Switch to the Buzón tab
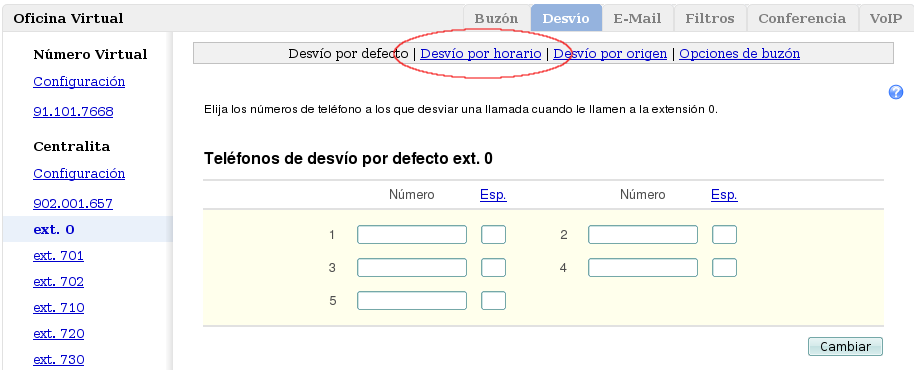Image resolution: width=914 pixels, height=370 pixels. pyautogui.click(x=496, y=18)
